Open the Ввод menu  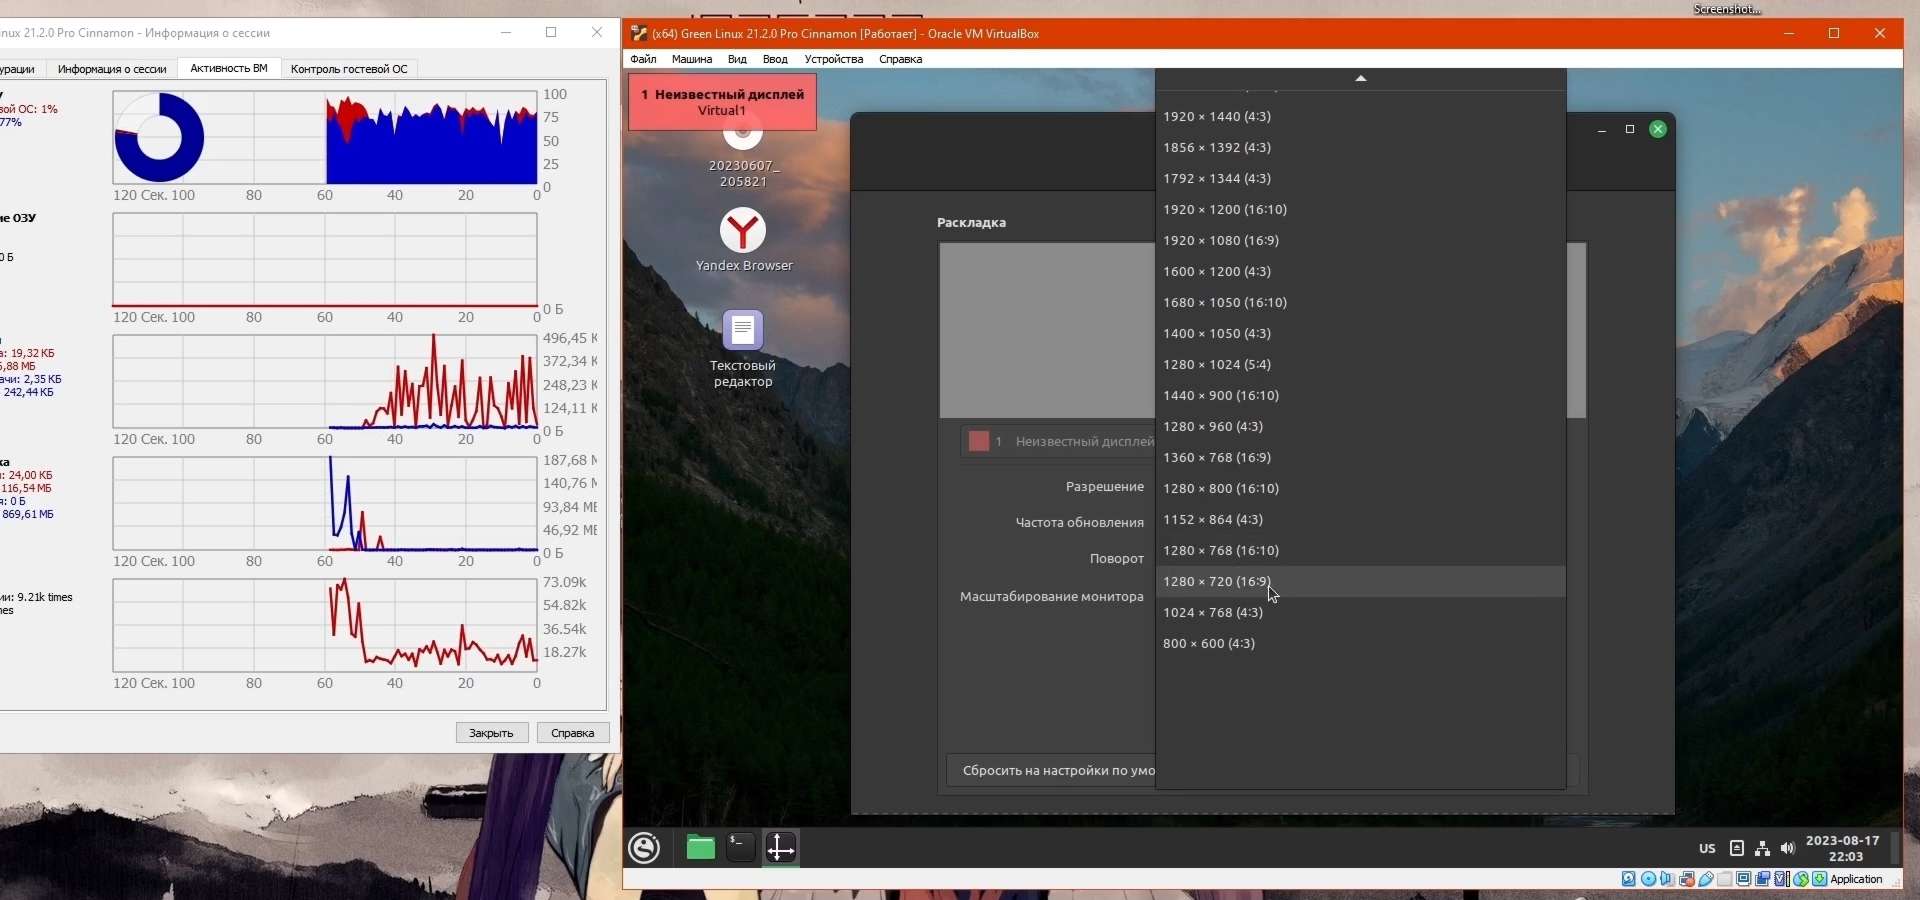click(x=775, y=59)
